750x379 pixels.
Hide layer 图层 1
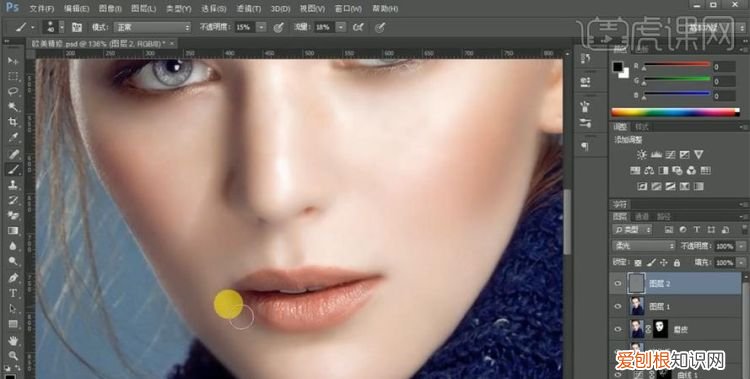(618, 306)
